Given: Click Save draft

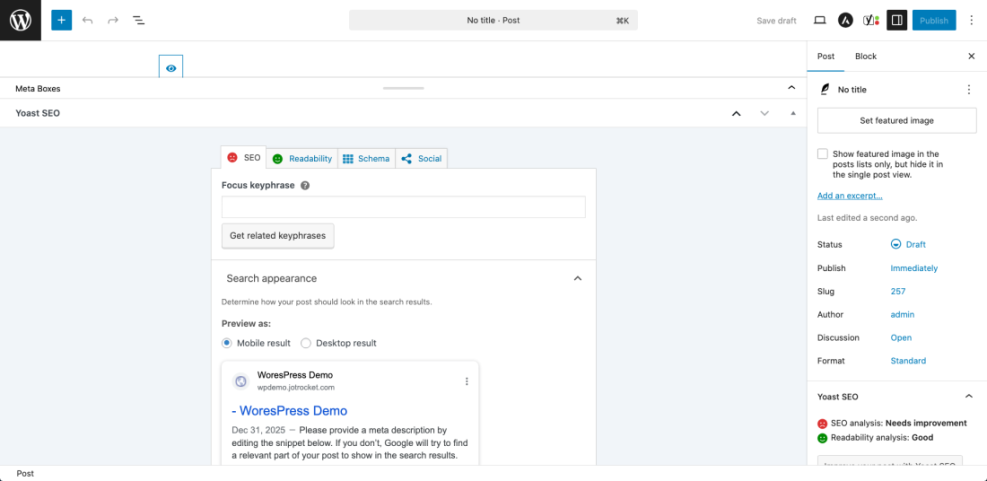Looking at the screenshot, I should pos(776,20).
